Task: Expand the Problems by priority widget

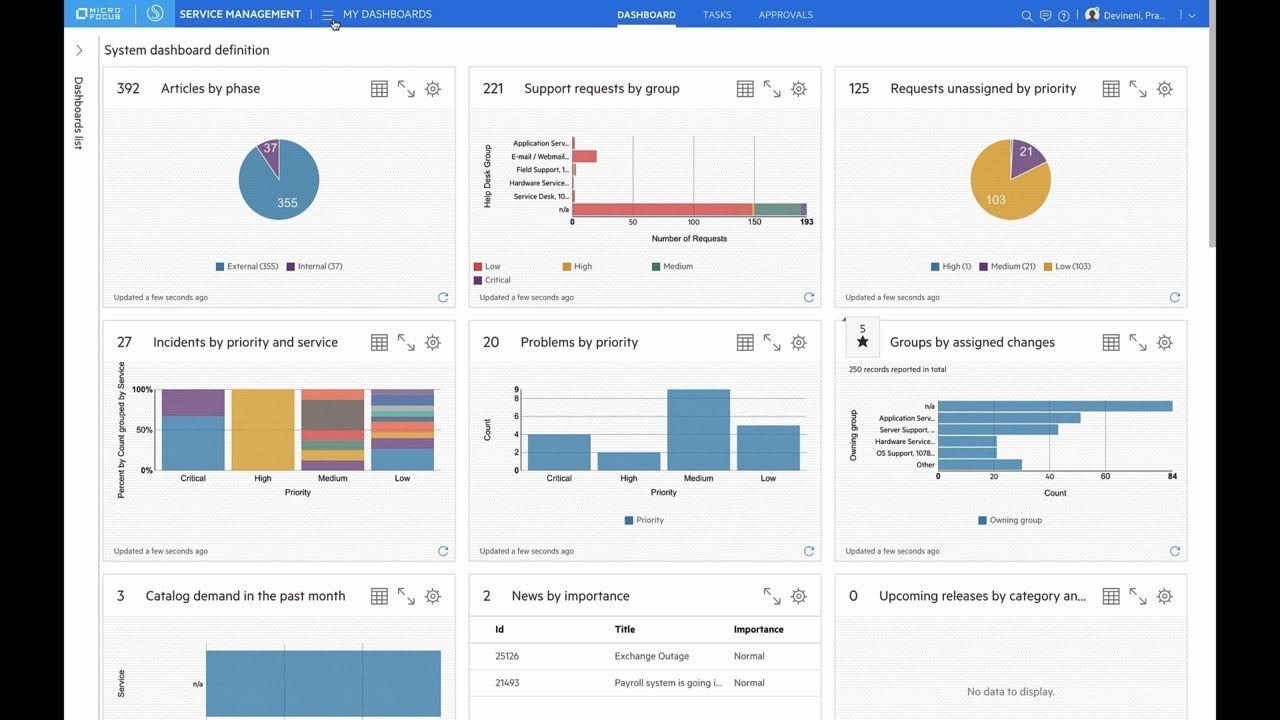Action: pos(772,343)
